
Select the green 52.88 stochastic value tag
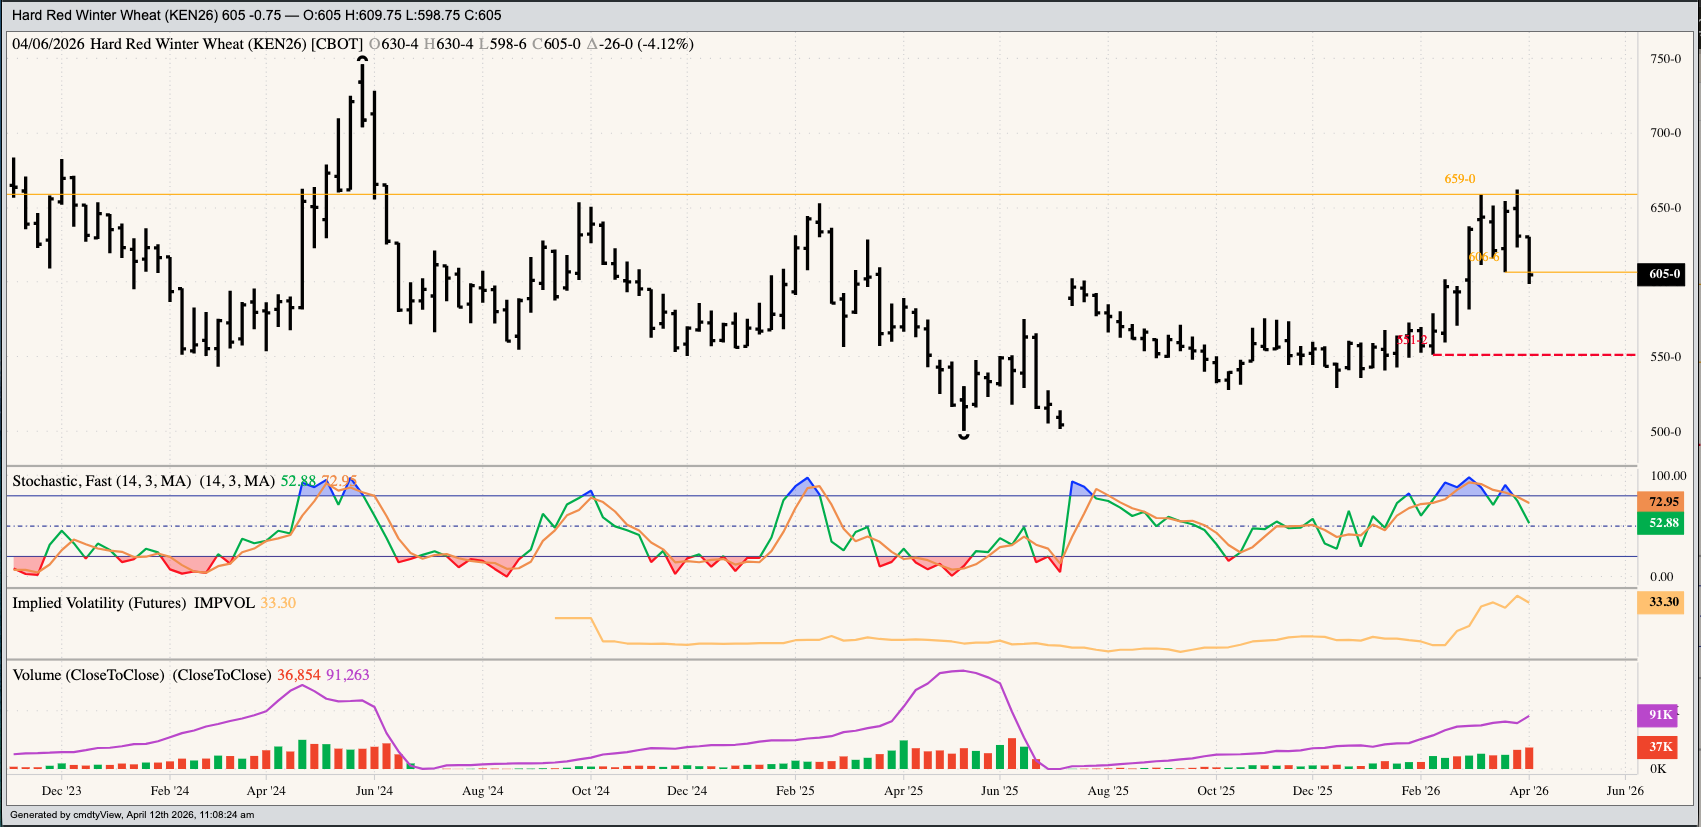(x=1662, y=523)
